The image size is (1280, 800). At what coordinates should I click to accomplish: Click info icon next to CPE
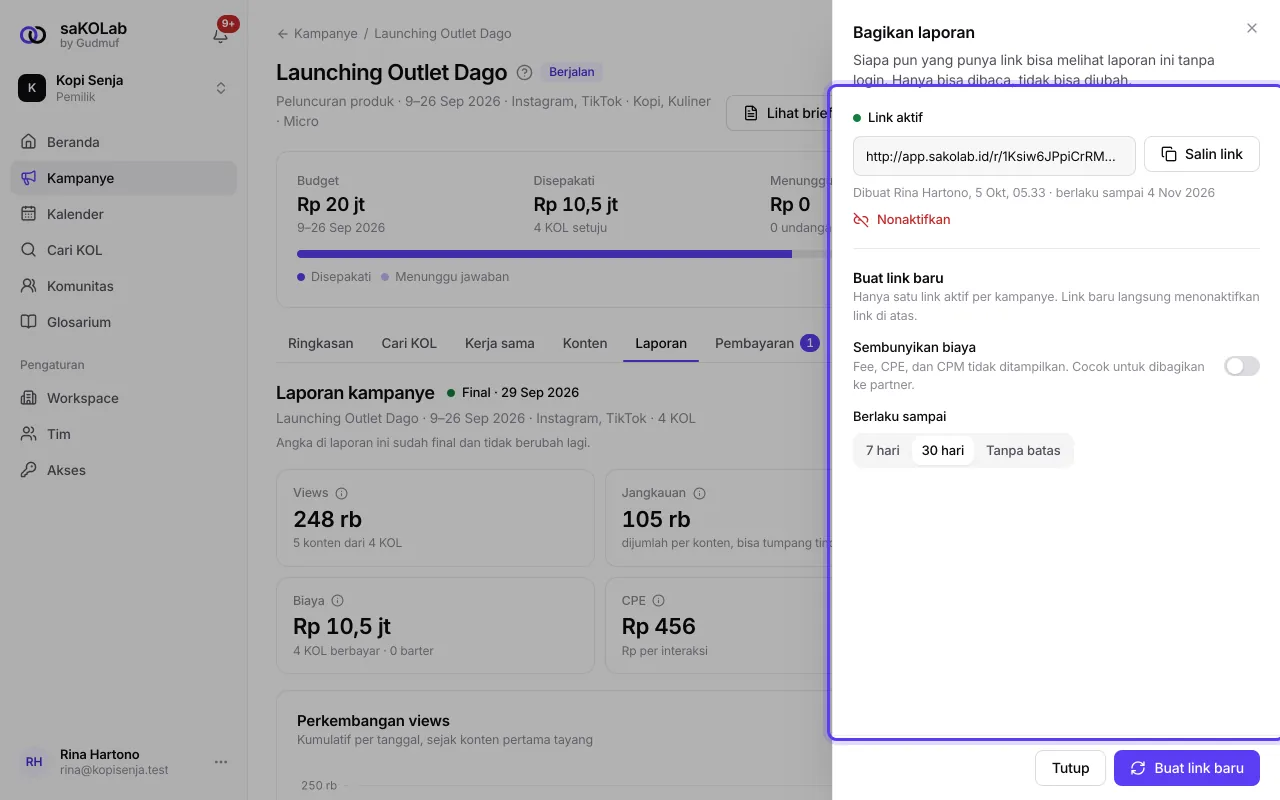(x=658, y=601)
